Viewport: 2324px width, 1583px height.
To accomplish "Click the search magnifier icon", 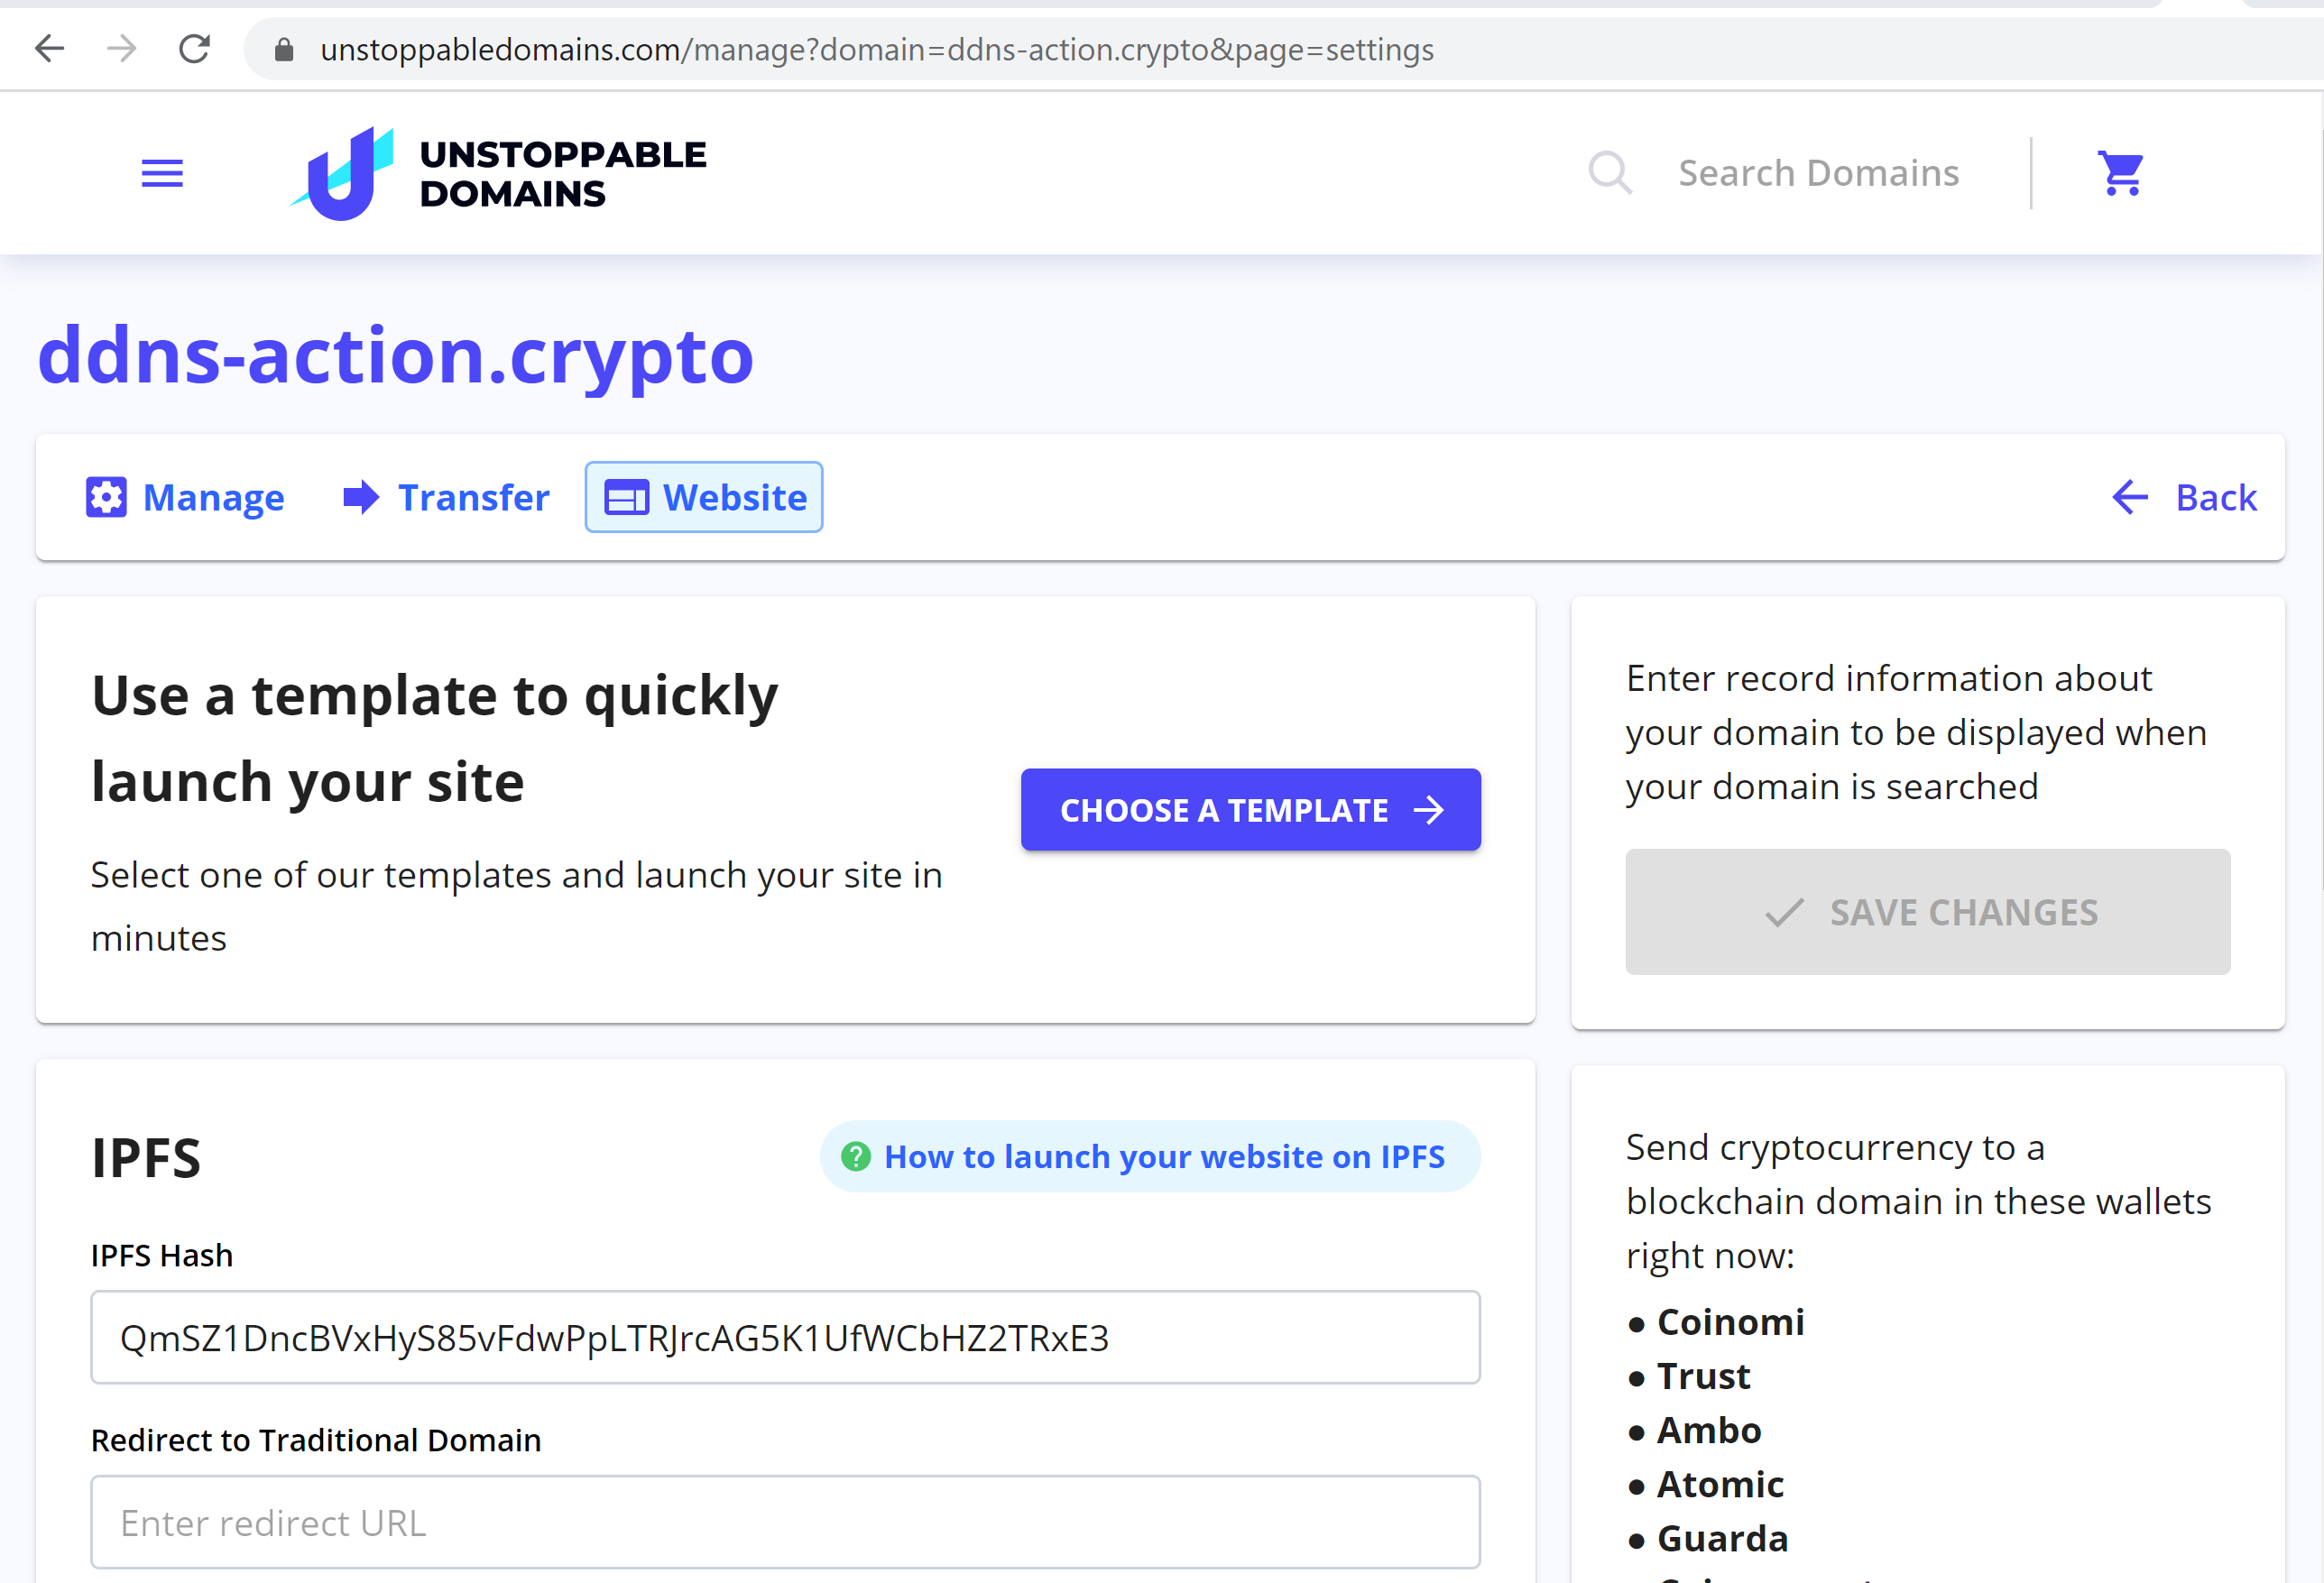I will click(1609, 171).
